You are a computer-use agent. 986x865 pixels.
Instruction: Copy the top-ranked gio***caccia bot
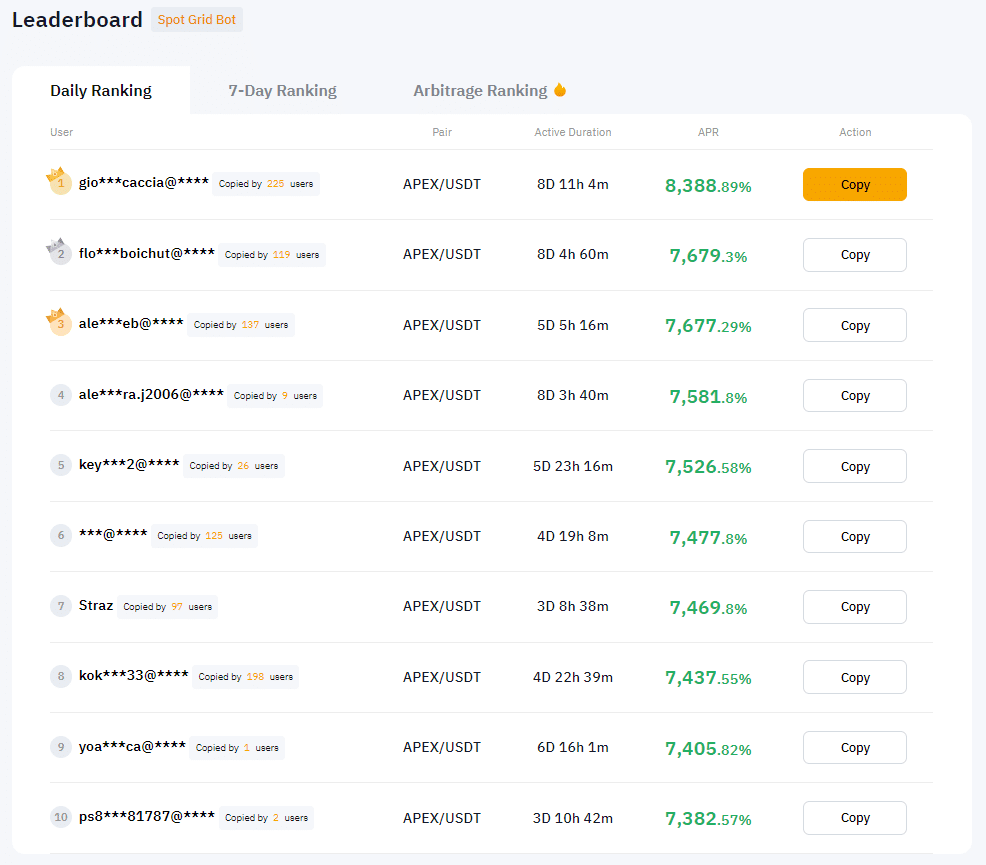[x=854, y=185]
